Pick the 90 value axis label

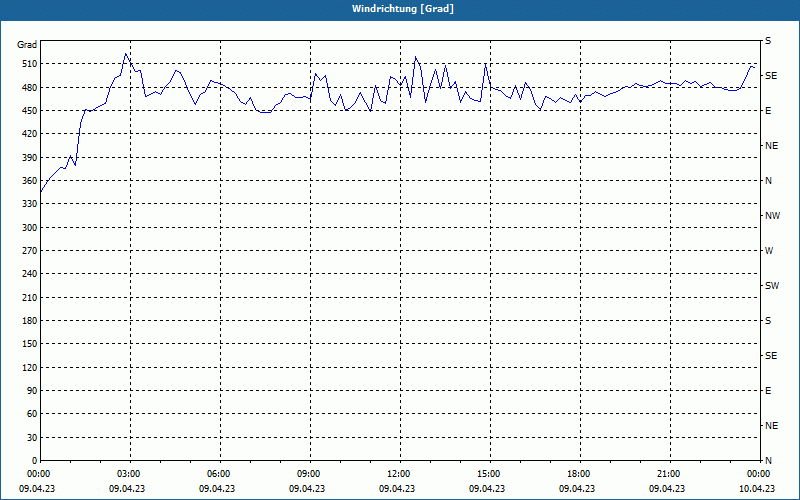coord(32,391)
